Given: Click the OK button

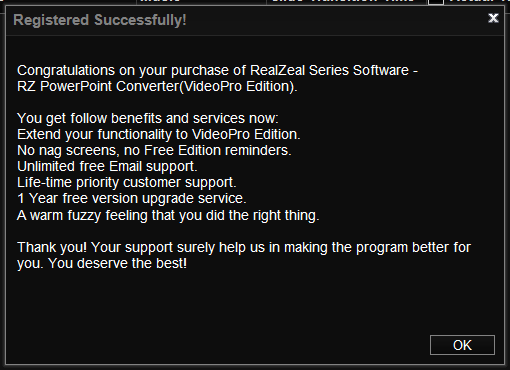Looking at the screenshot, I should [x=462, y=345].
